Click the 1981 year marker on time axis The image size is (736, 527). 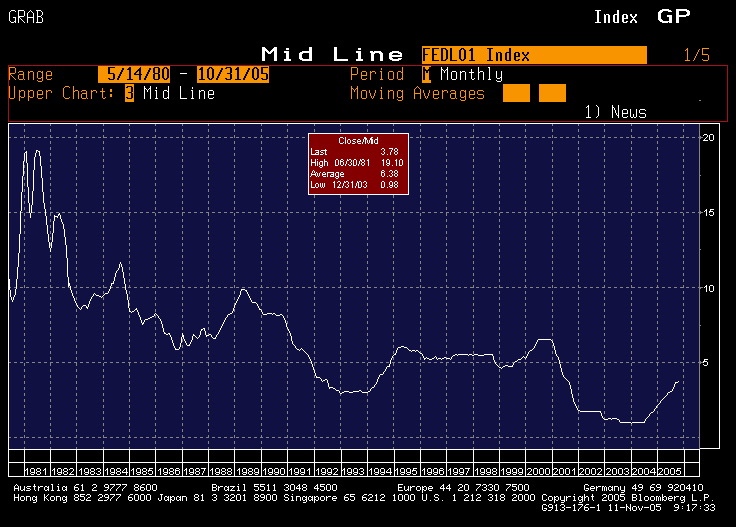[35, 470]
